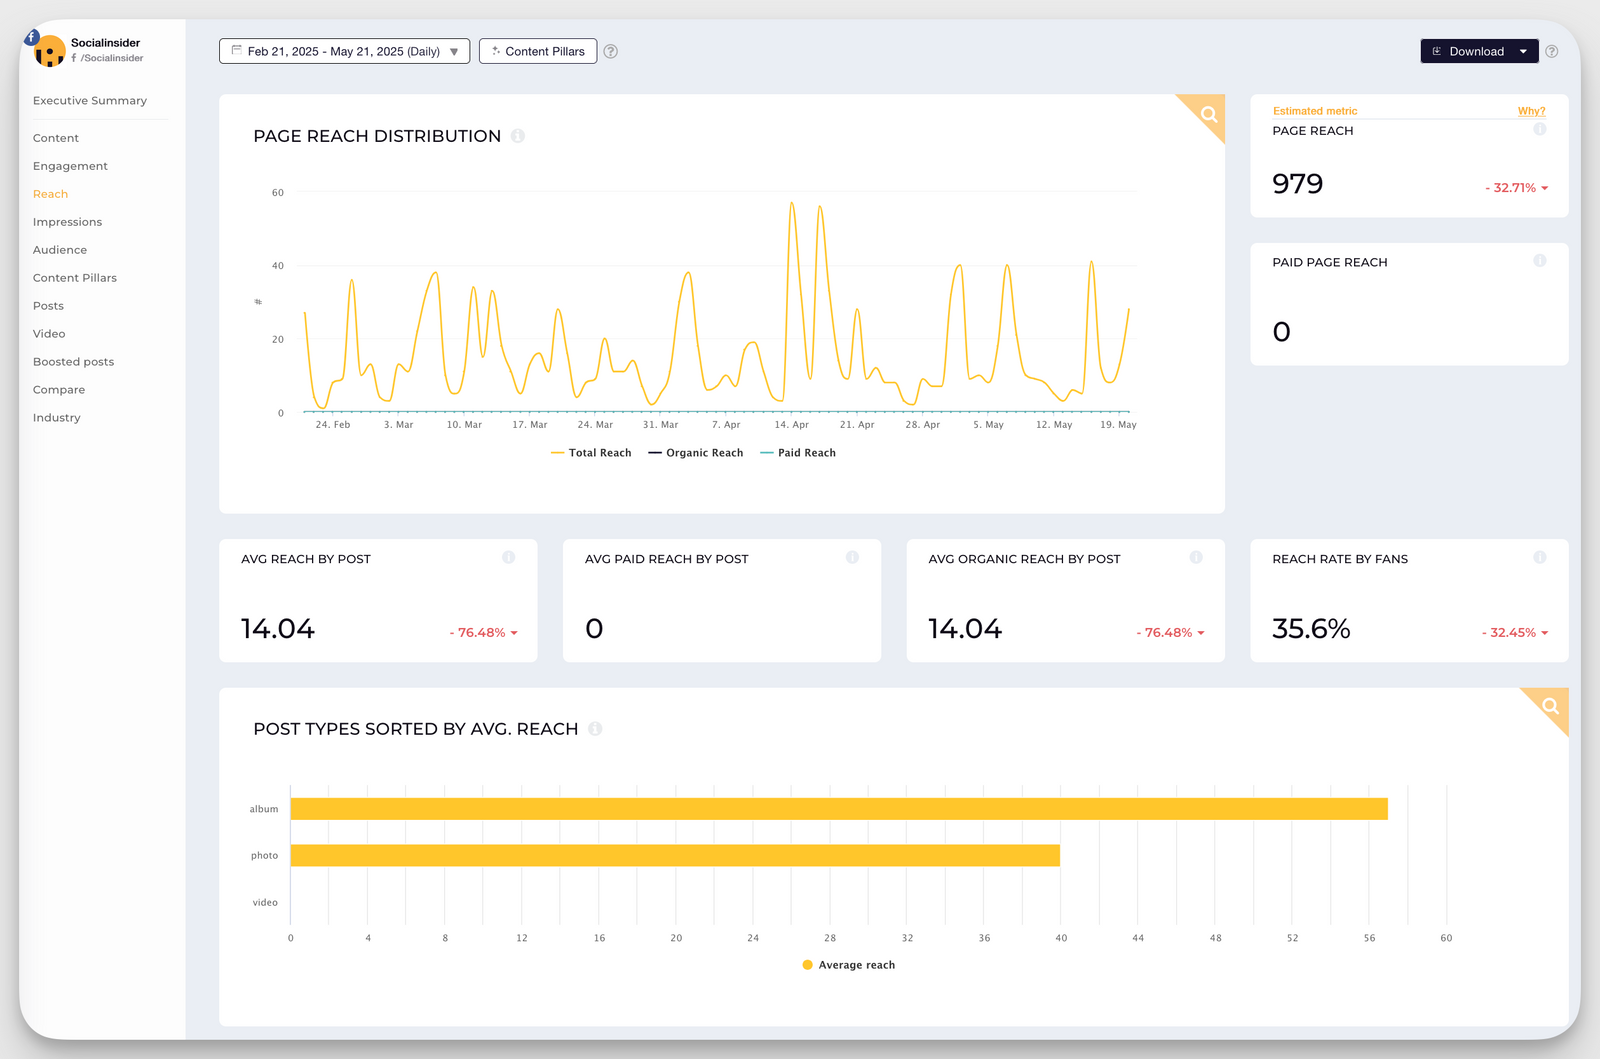Click the album bar in Post Types chart
This screenshot has height=1059, width=1600.
[x=838, y=809]
